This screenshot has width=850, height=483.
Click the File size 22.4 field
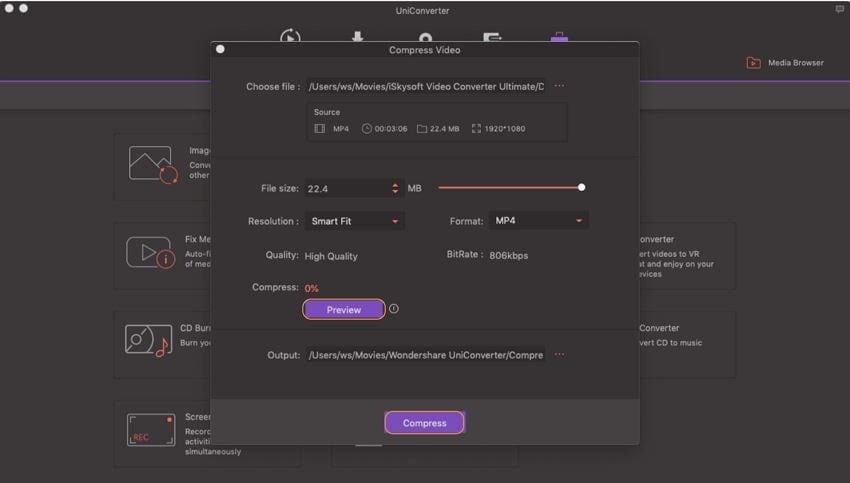click(347, 189)
